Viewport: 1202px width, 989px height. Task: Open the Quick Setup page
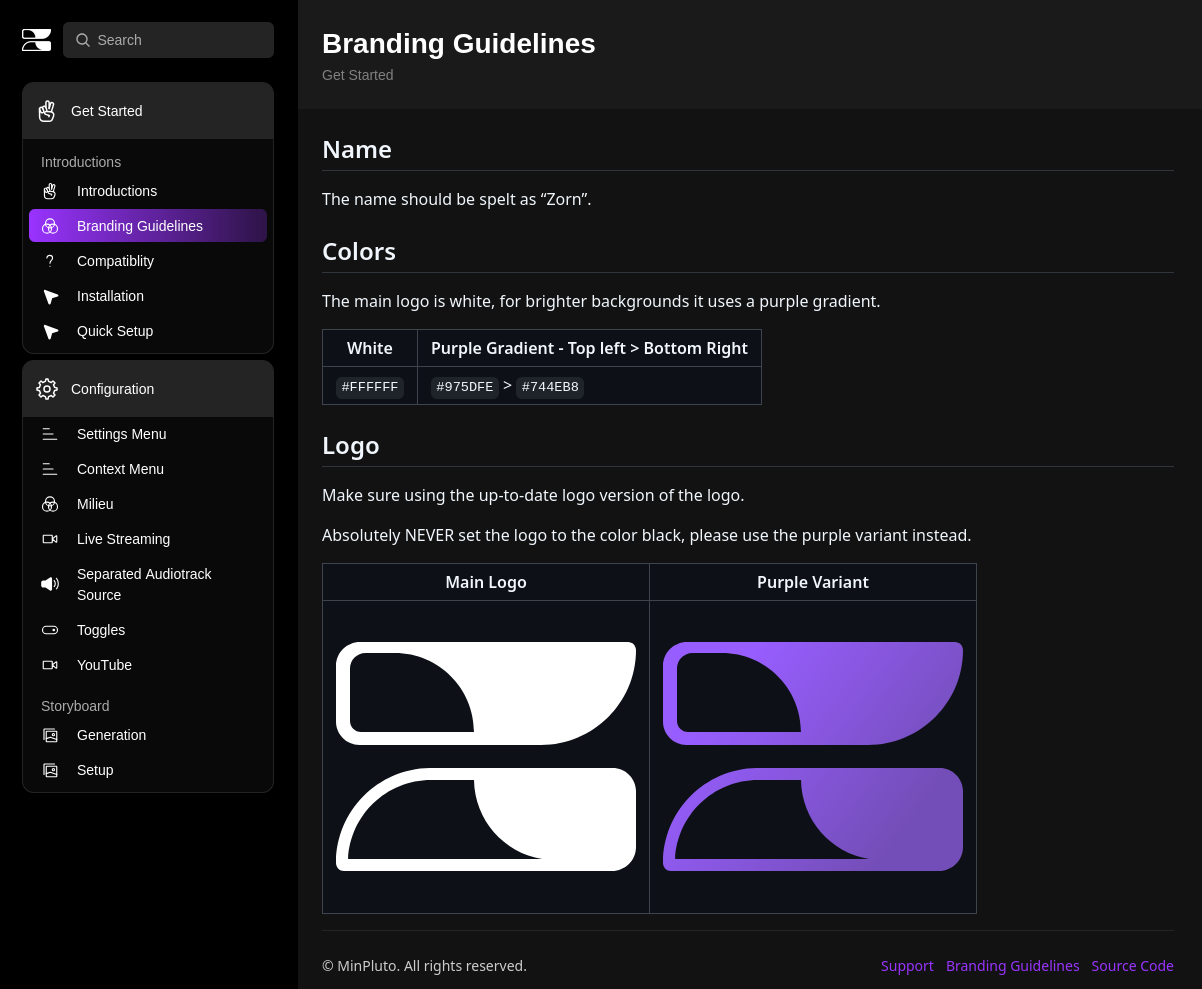point(115,331)
